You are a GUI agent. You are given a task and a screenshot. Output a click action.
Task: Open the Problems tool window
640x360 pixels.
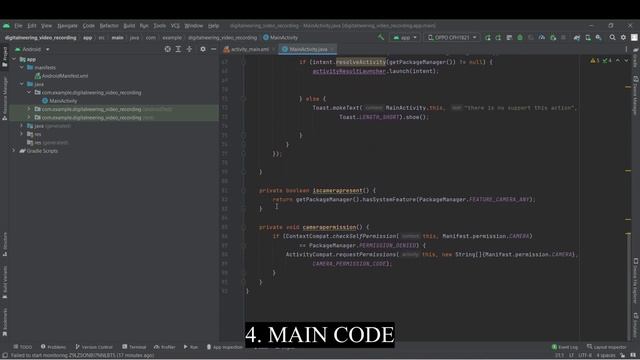point(53,347)
